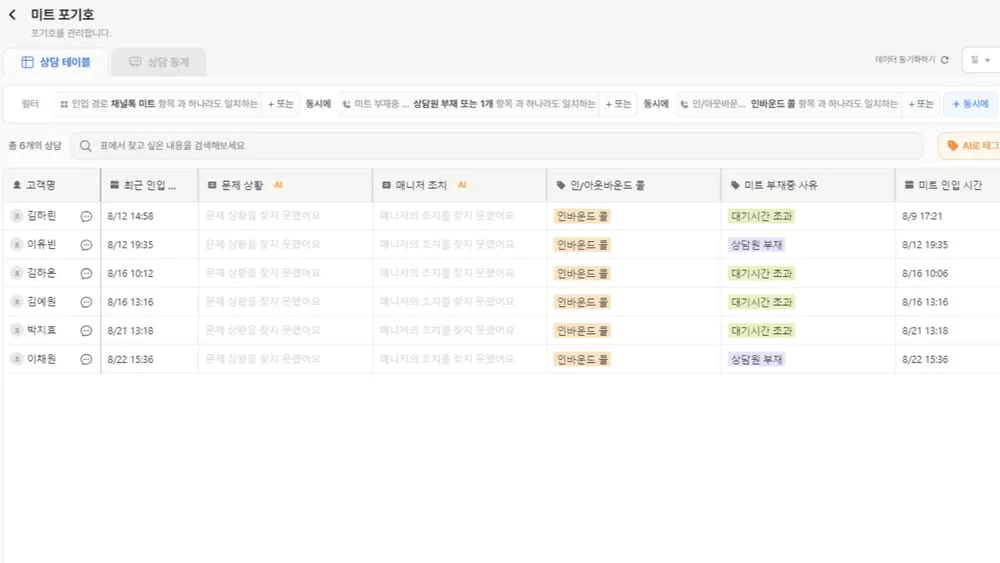Click the table search input field
Image resolution: width=1000 pixels, height=563 pixels.
click(500, 146)
